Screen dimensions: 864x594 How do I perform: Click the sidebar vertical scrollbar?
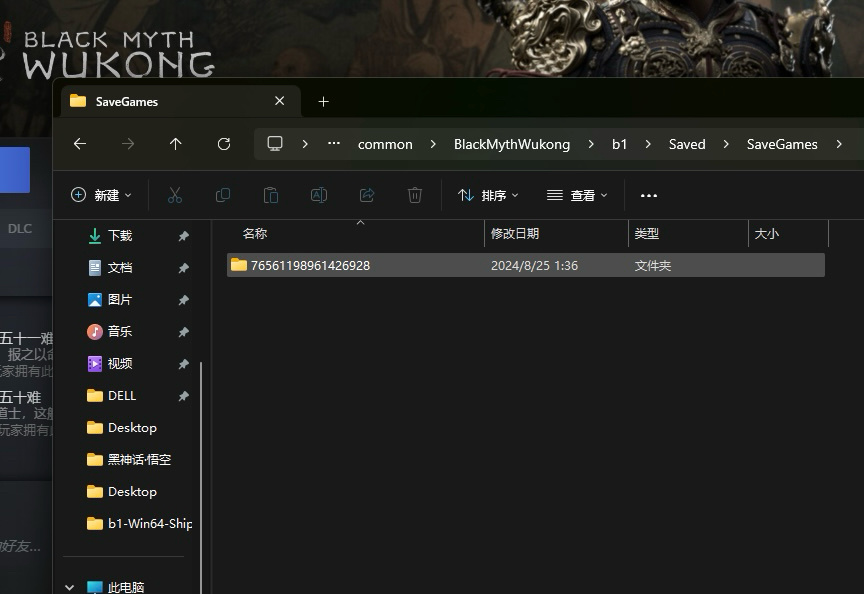201,477
